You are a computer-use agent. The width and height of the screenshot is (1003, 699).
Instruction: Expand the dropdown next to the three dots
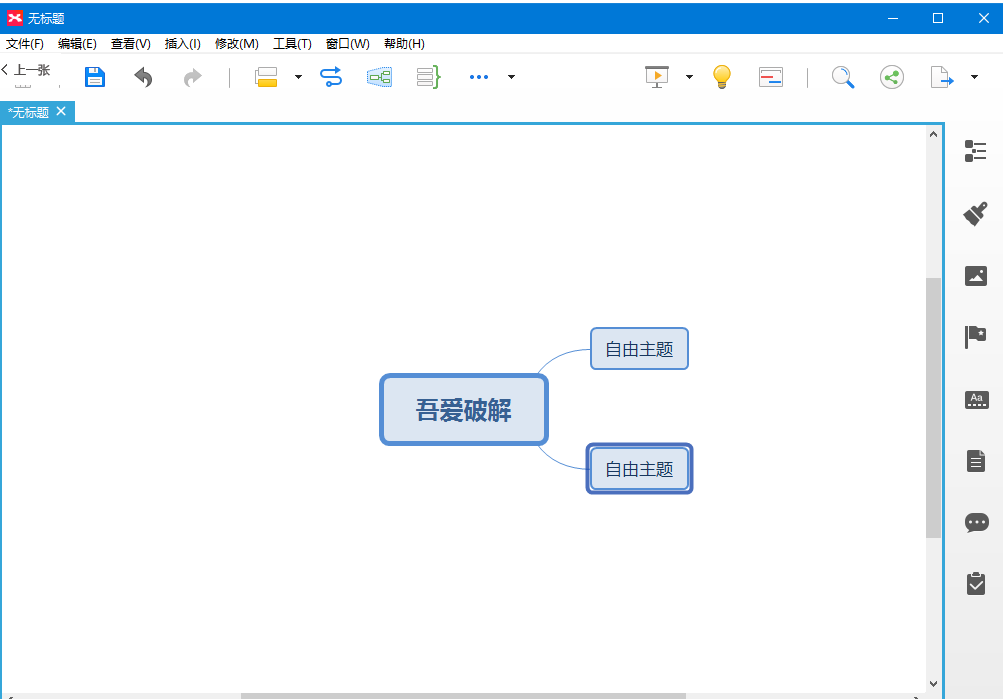tap(511, 77)
